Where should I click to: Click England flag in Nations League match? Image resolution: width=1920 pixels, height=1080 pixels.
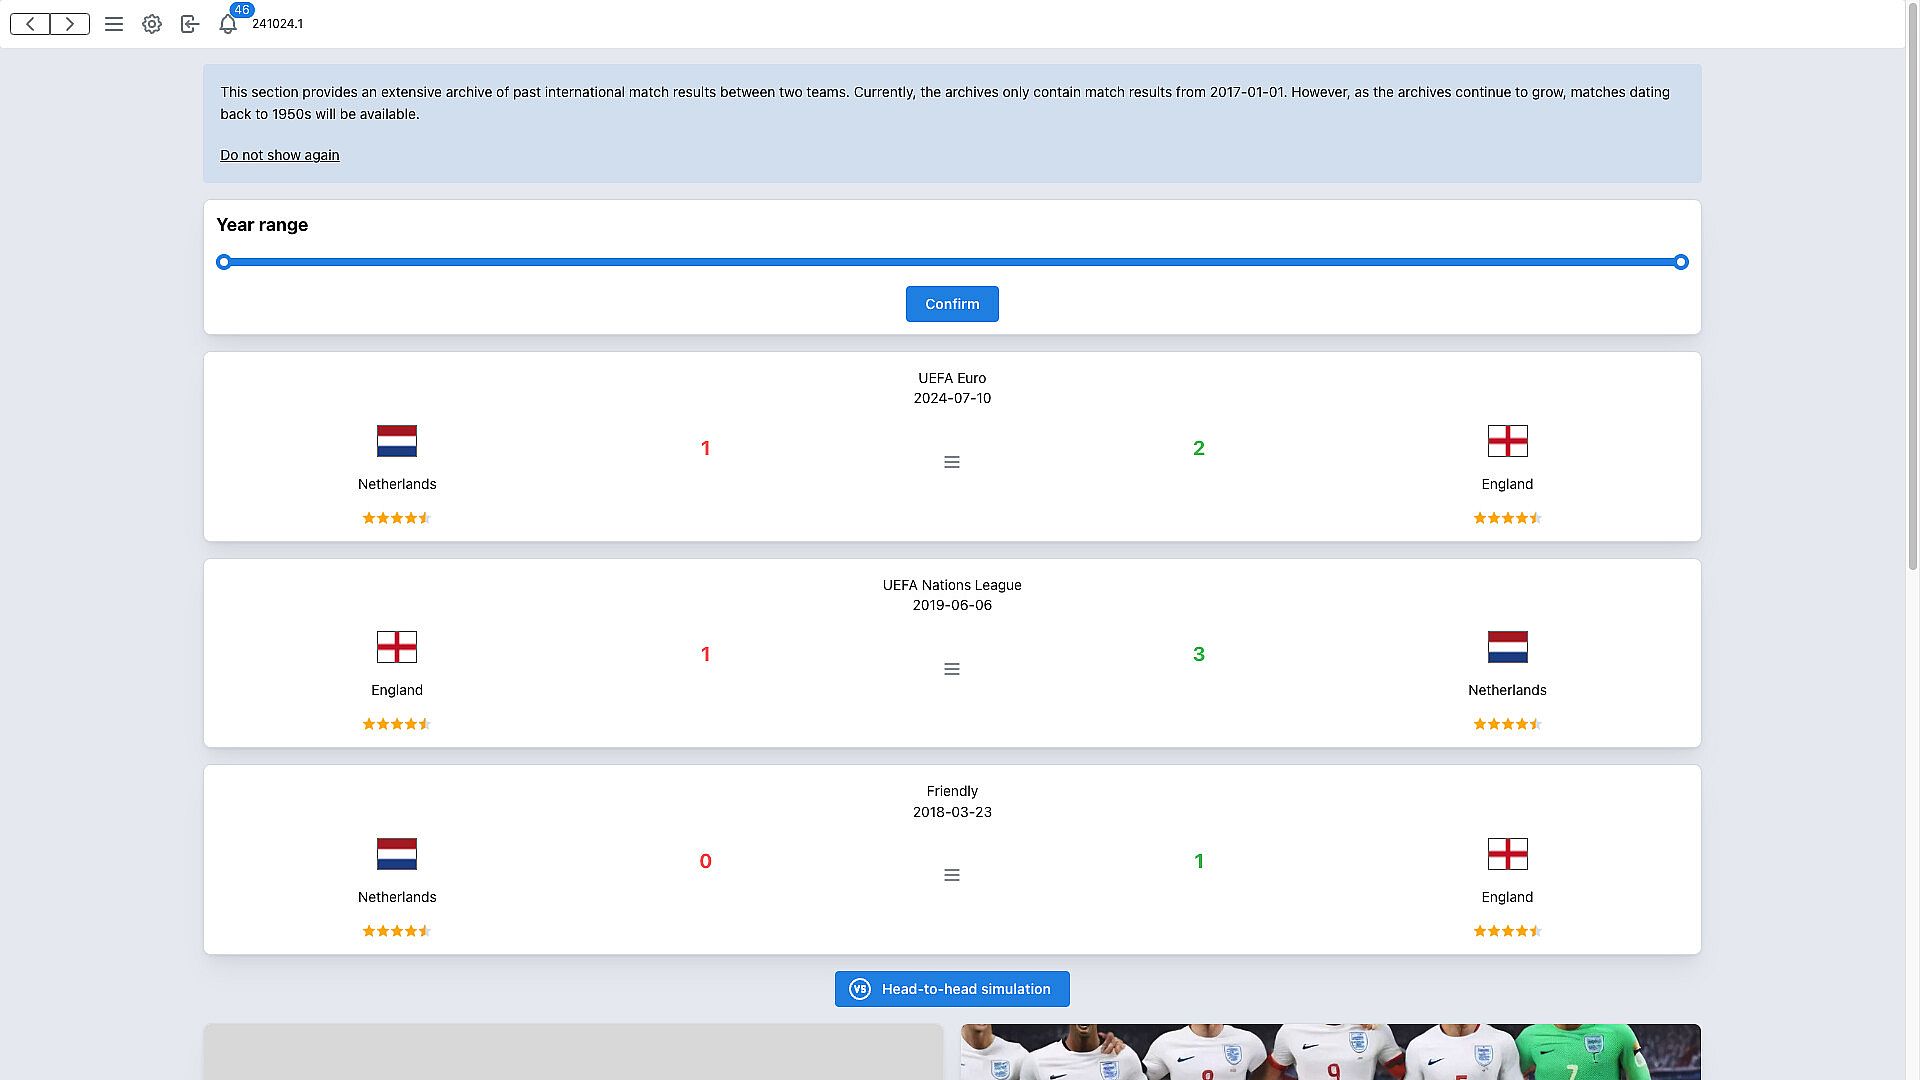point(397,647)
